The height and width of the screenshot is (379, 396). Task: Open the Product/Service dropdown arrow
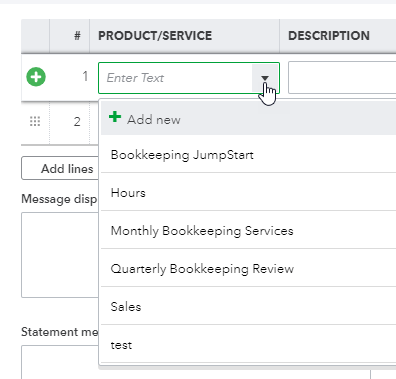point(265,78)
